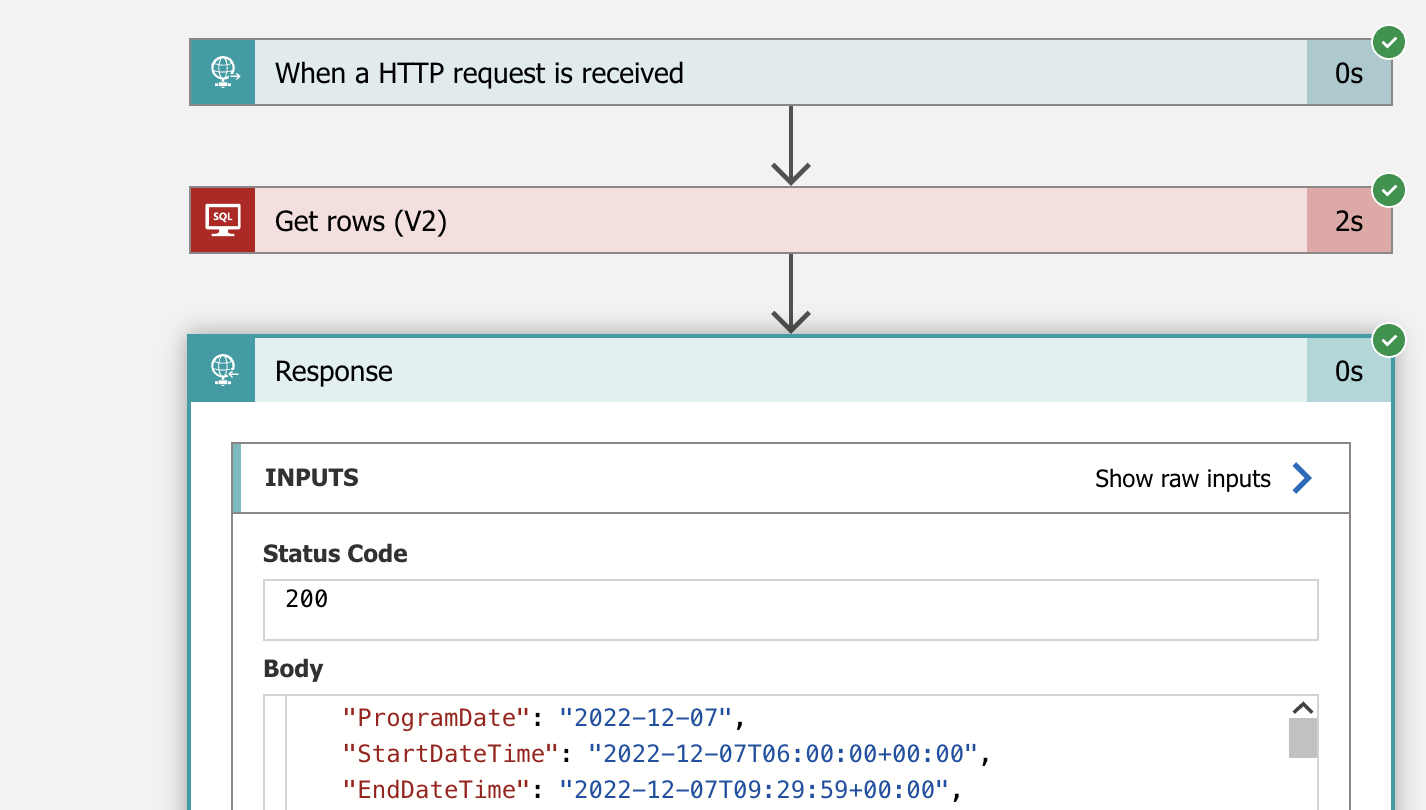Click the StartDateTime value in Body
The height and width of the screenshot is (810, 1426).
(782, 753)
